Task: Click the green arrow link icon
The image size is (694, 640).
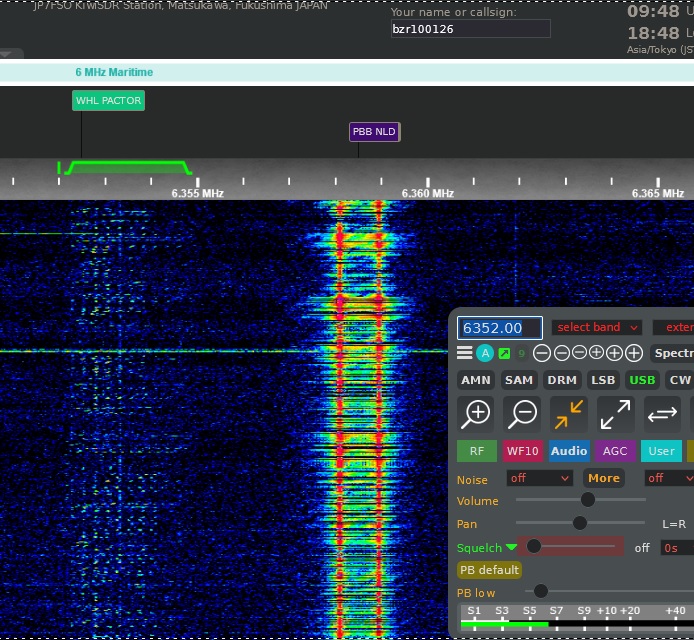Action: pyautogui.click(x=504, y=353)
